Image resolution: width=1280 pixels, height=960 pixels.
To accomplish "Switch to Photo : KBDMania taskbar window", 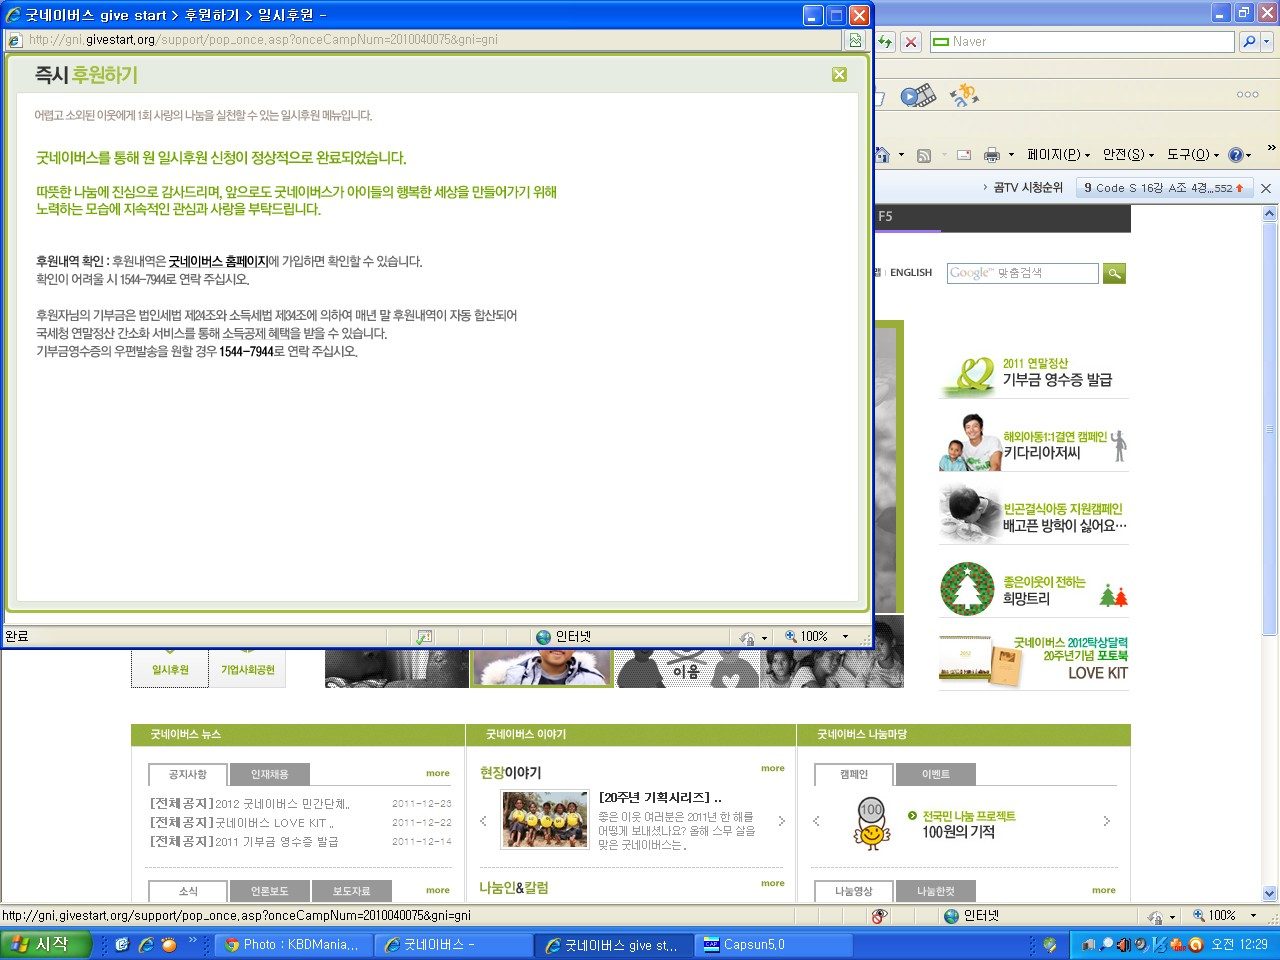I will [x=295, y=945].
